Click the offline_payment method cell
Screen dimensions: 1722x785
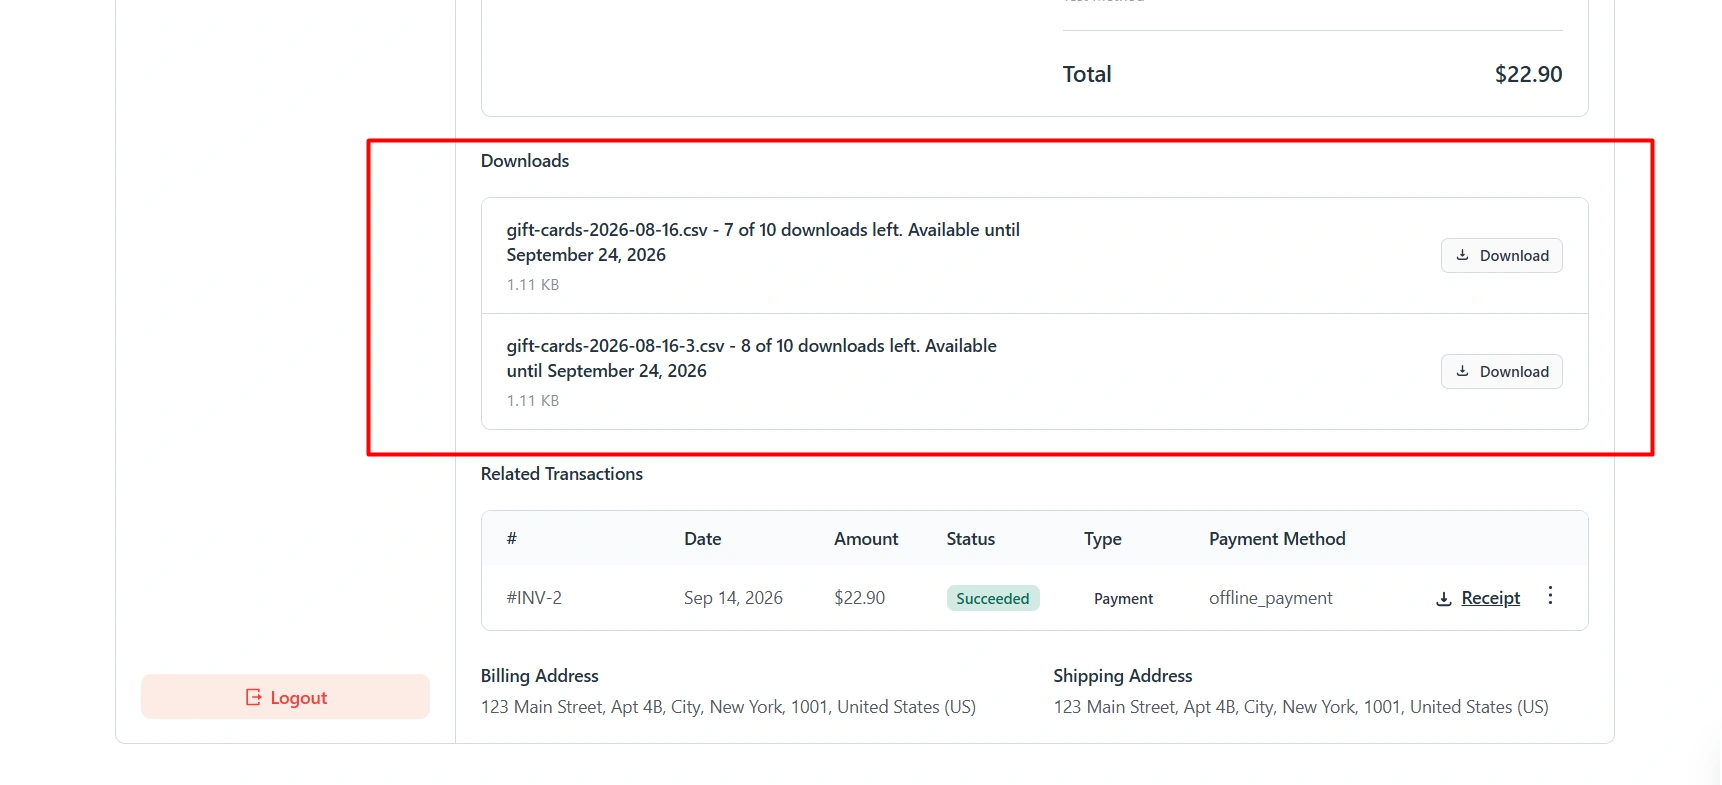[x=1270, y=598]
